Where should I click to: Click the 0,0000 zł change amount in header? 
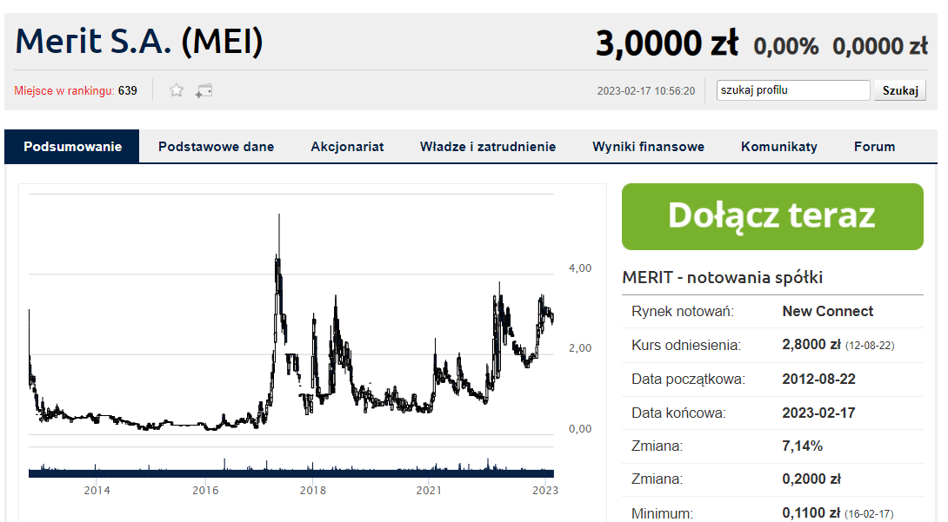click(x=880, y=46)
